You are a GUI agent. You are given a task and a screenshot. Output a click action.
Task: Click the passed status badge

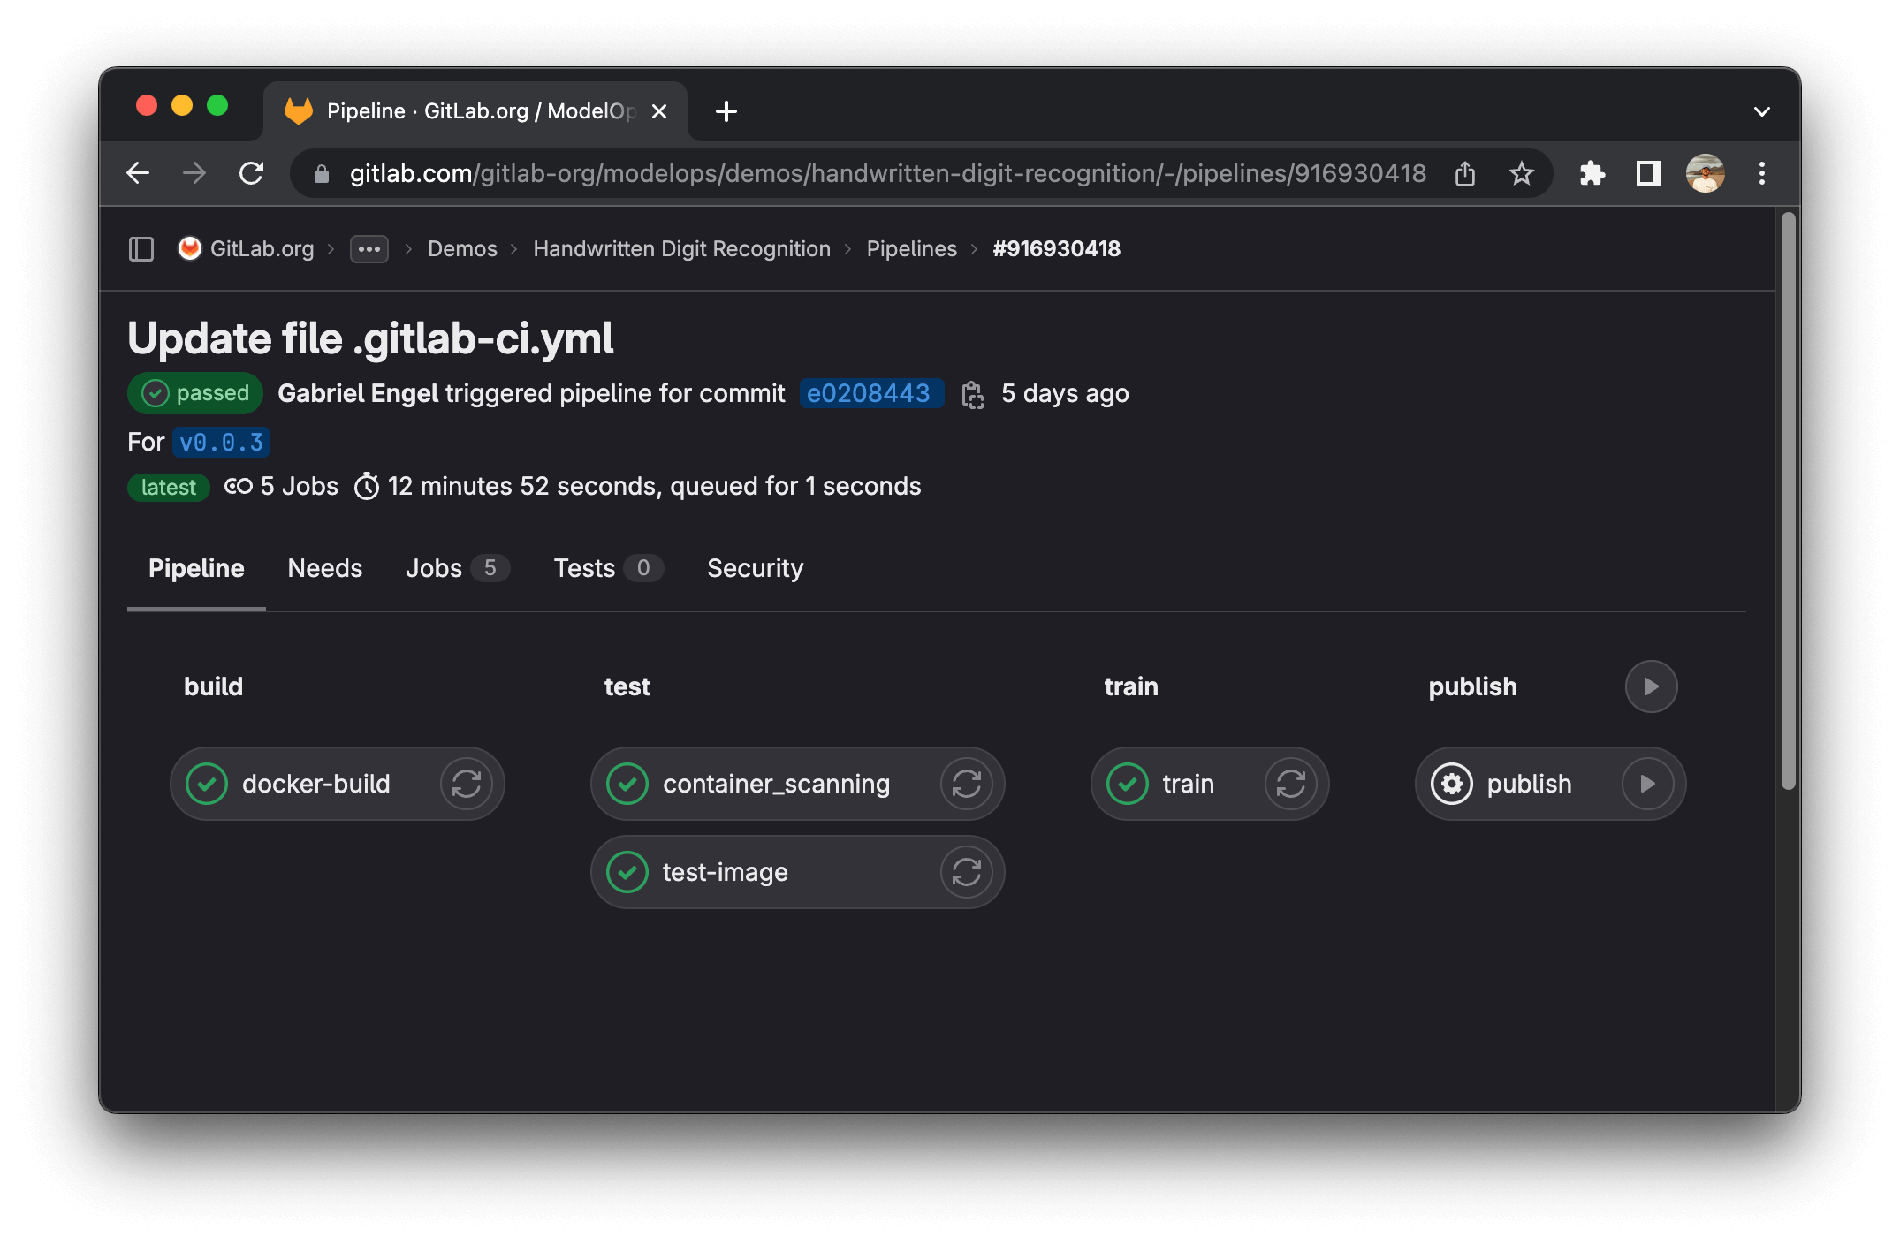click(195, 394)
